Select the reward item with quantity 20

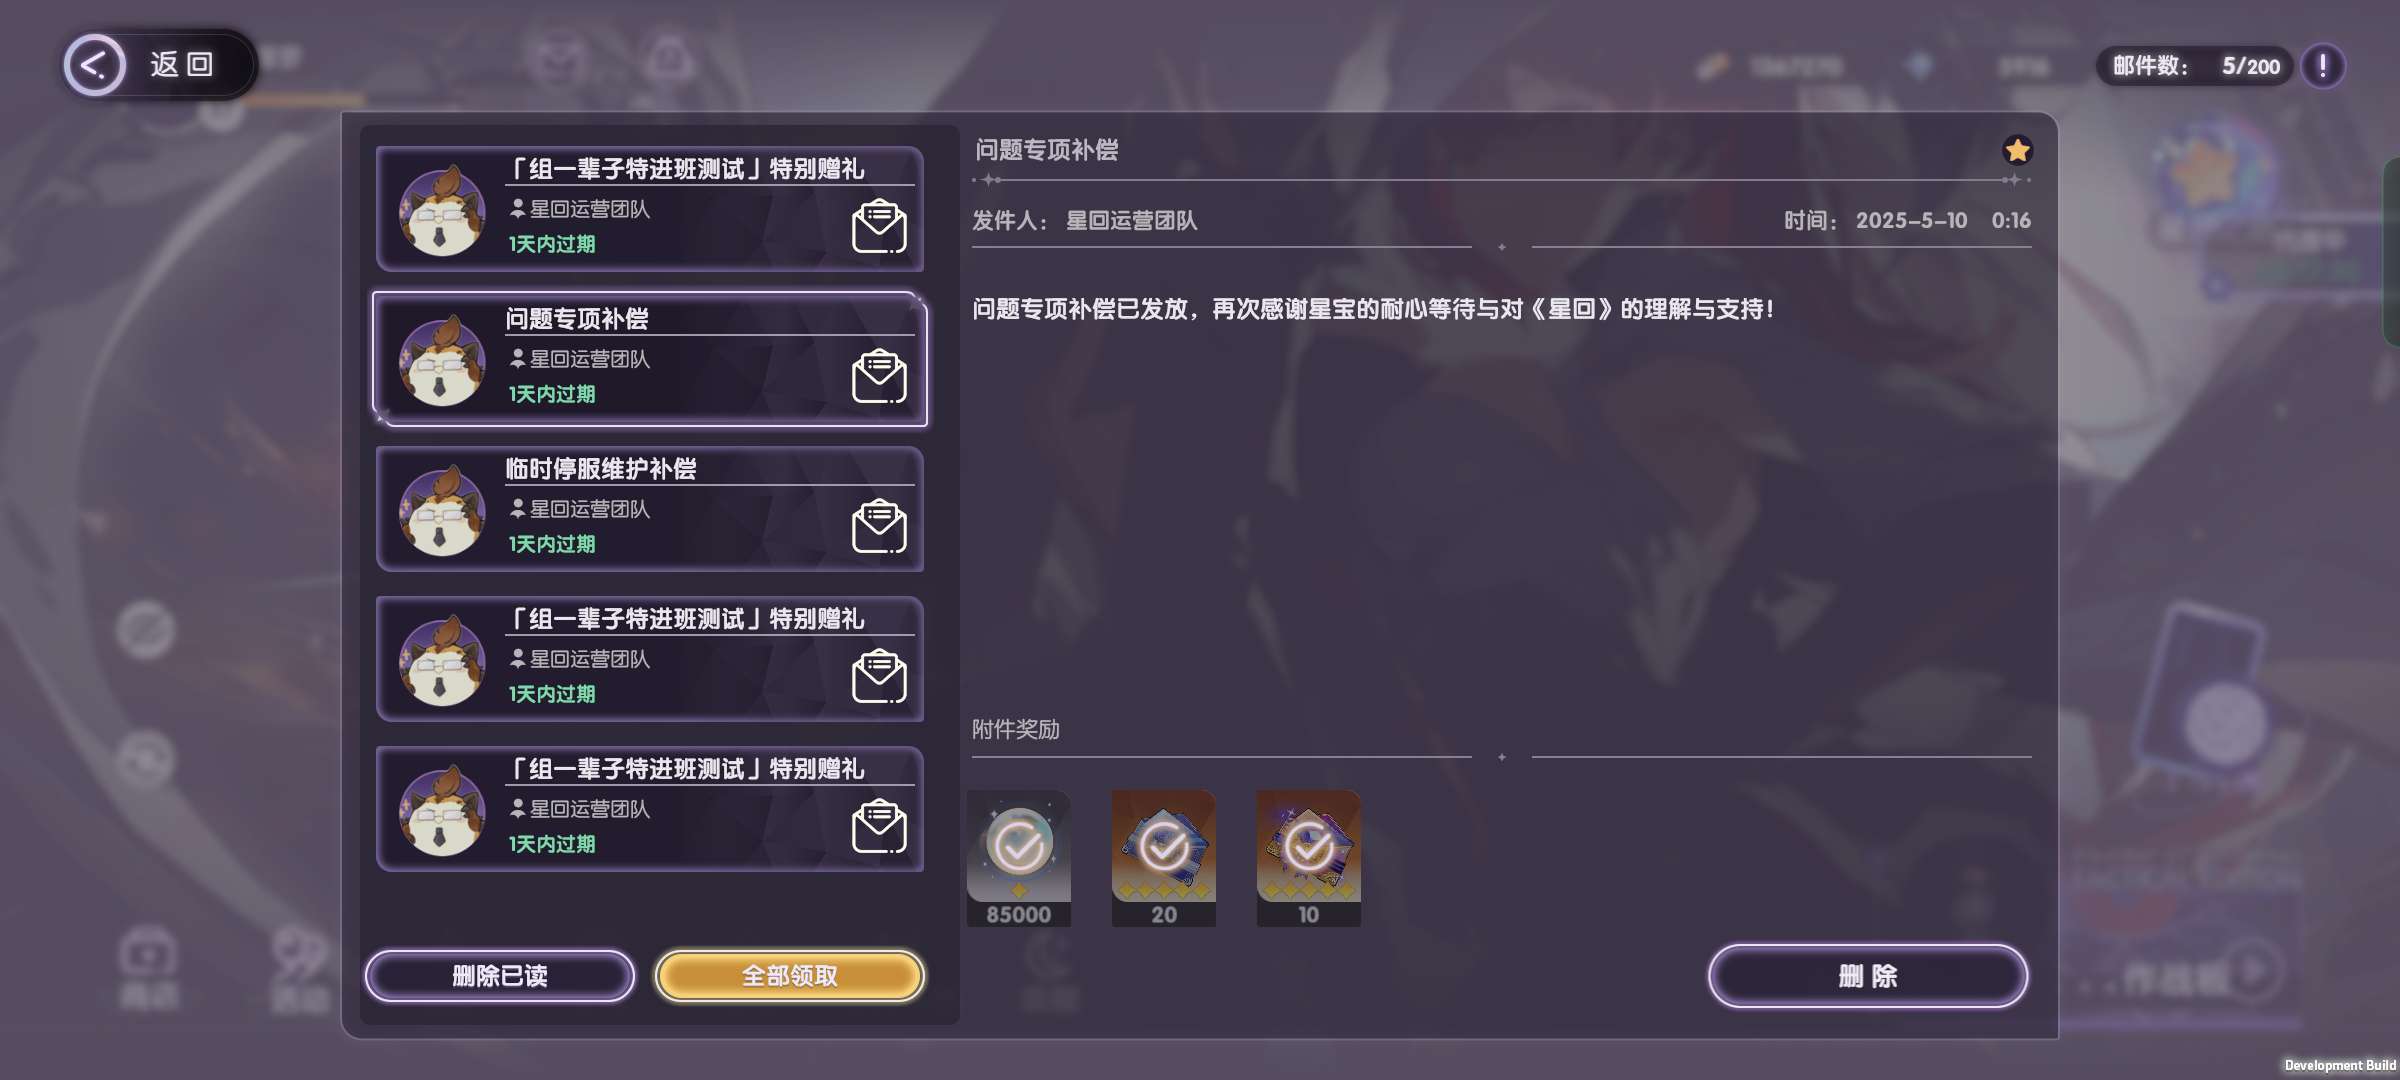click(x=1164, y=859)
